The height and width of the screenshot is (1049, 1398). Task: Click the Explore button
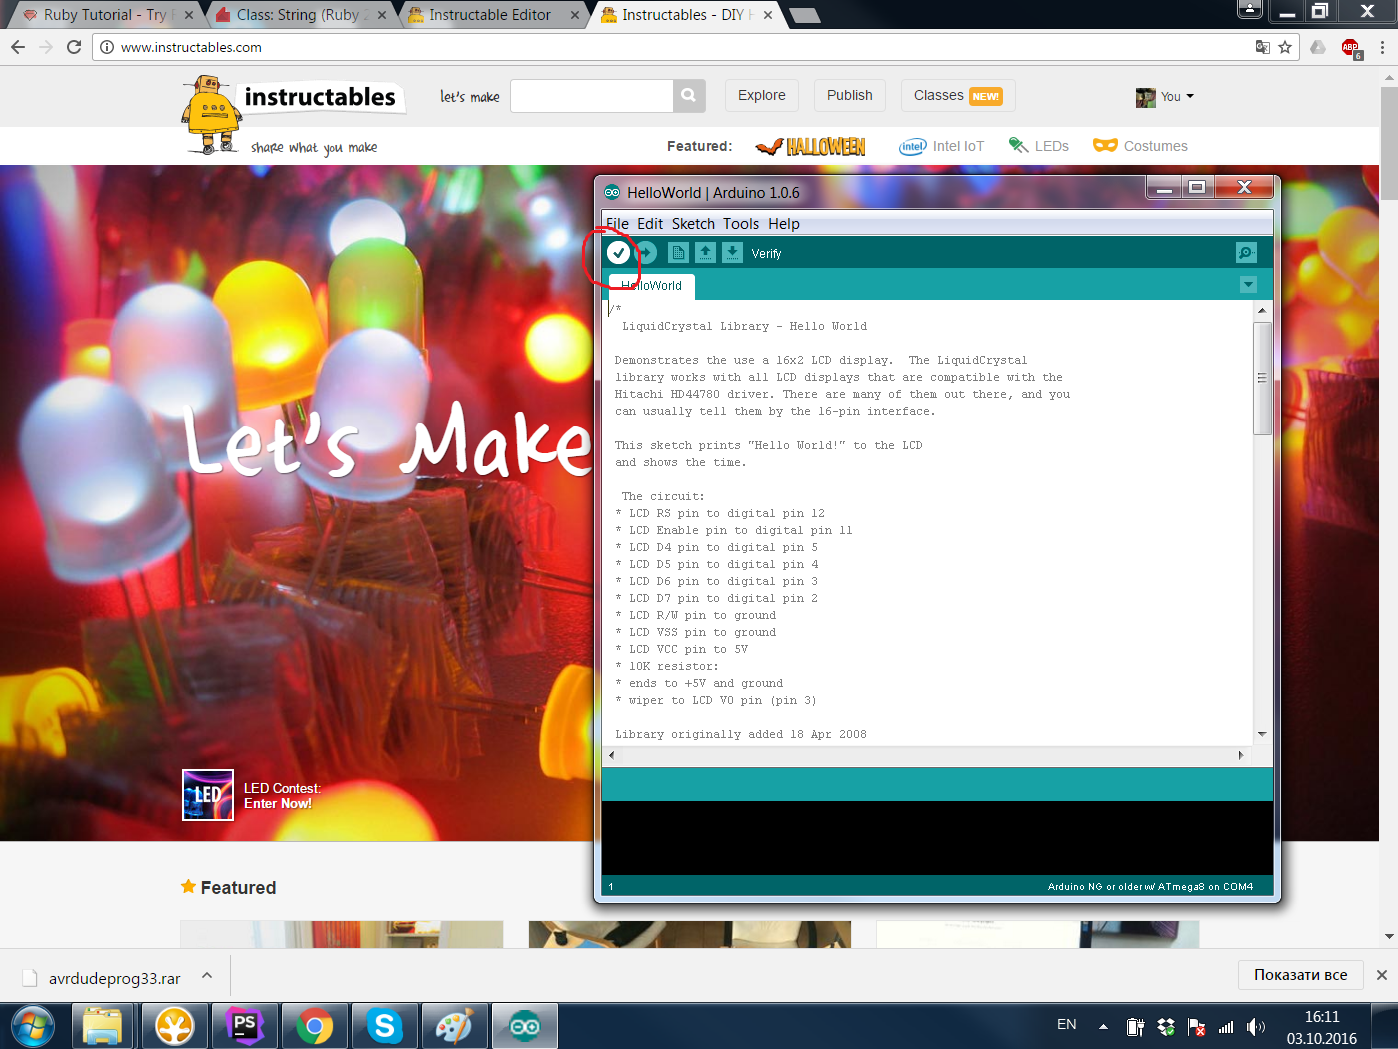762,96
